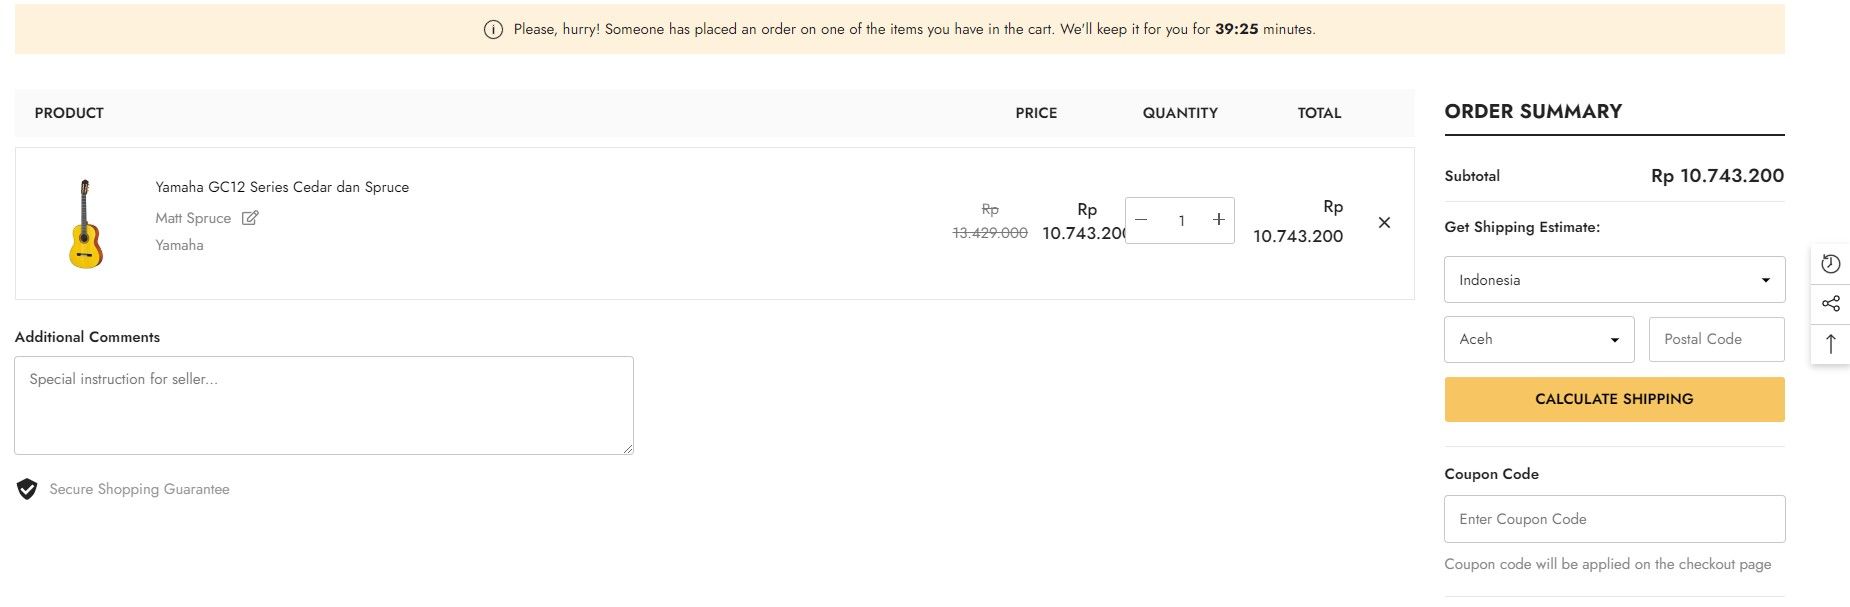Click the edit variant pencil icon
1850x607 pixels.
point(250,218)
